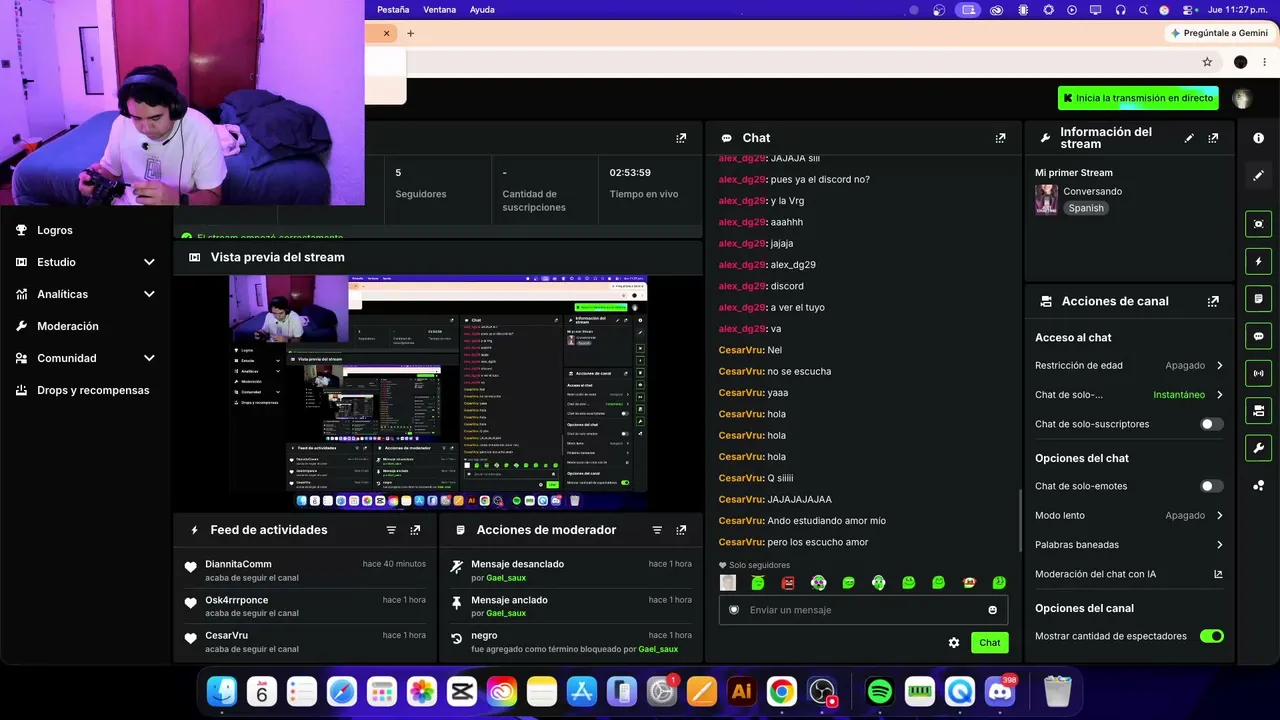Open the chat identity badge icon

point(733,610)
